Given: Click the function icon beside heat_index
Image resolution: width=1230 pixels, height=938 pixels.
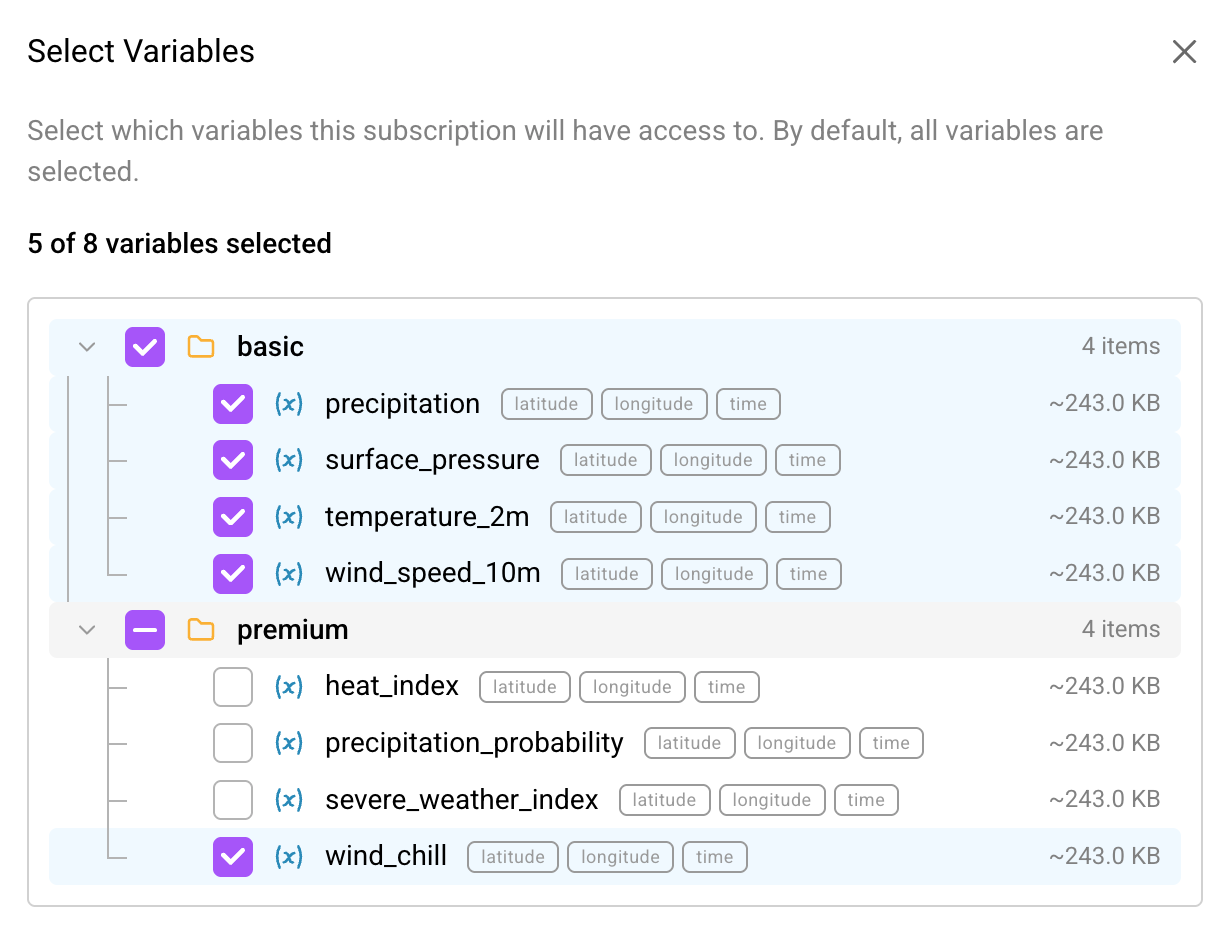Looking at the screenshot, I should tap(289, 687).
